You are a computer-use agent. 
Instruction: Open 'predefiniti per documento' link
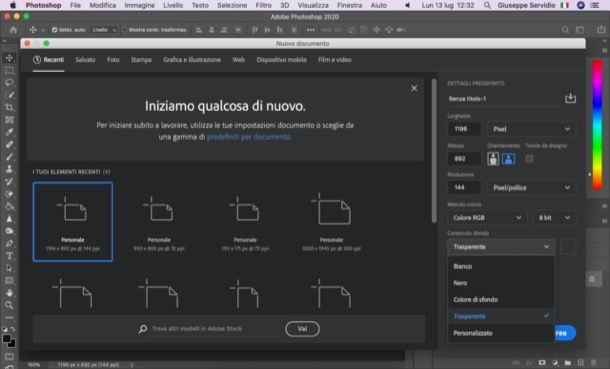click(249, 137)
